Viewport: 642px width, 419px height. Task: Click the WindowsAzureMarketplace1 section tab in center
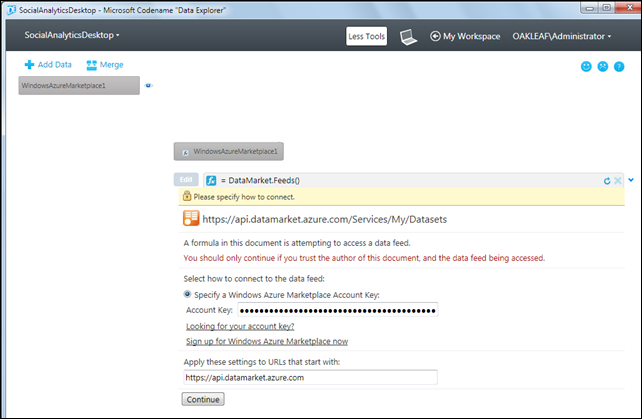click(x=228, y=152)
